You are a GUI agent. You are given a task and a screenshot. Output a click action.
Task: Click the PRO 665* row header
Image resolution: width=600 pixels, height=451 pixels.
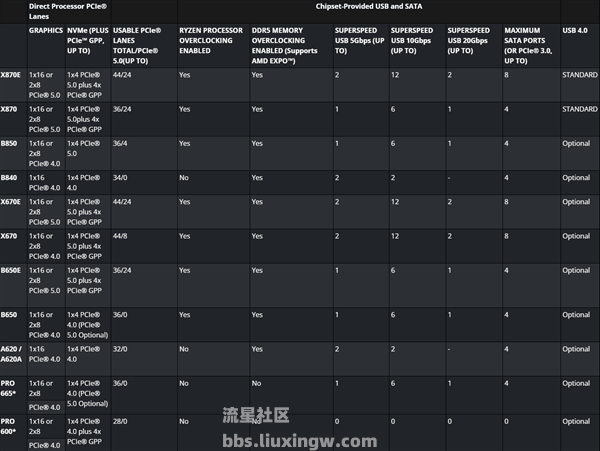[8, 388]
